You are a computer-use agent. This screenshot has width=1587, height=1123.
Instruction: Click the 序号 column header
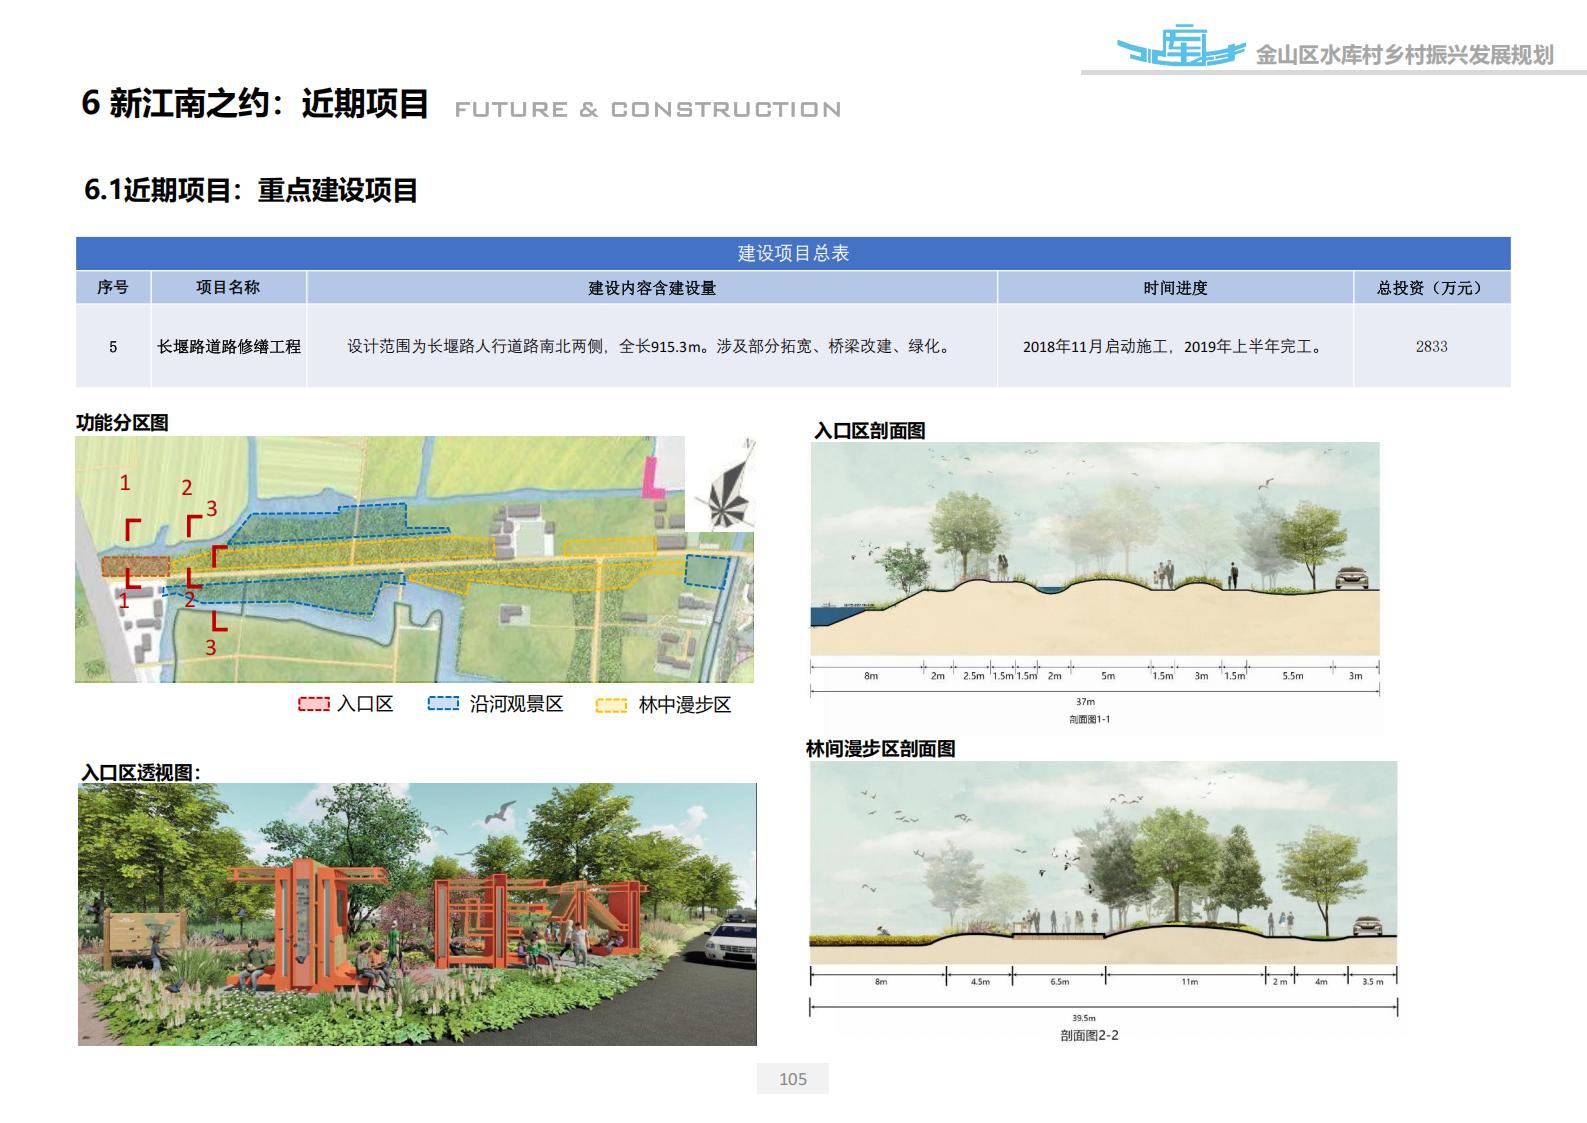(113, 287)
